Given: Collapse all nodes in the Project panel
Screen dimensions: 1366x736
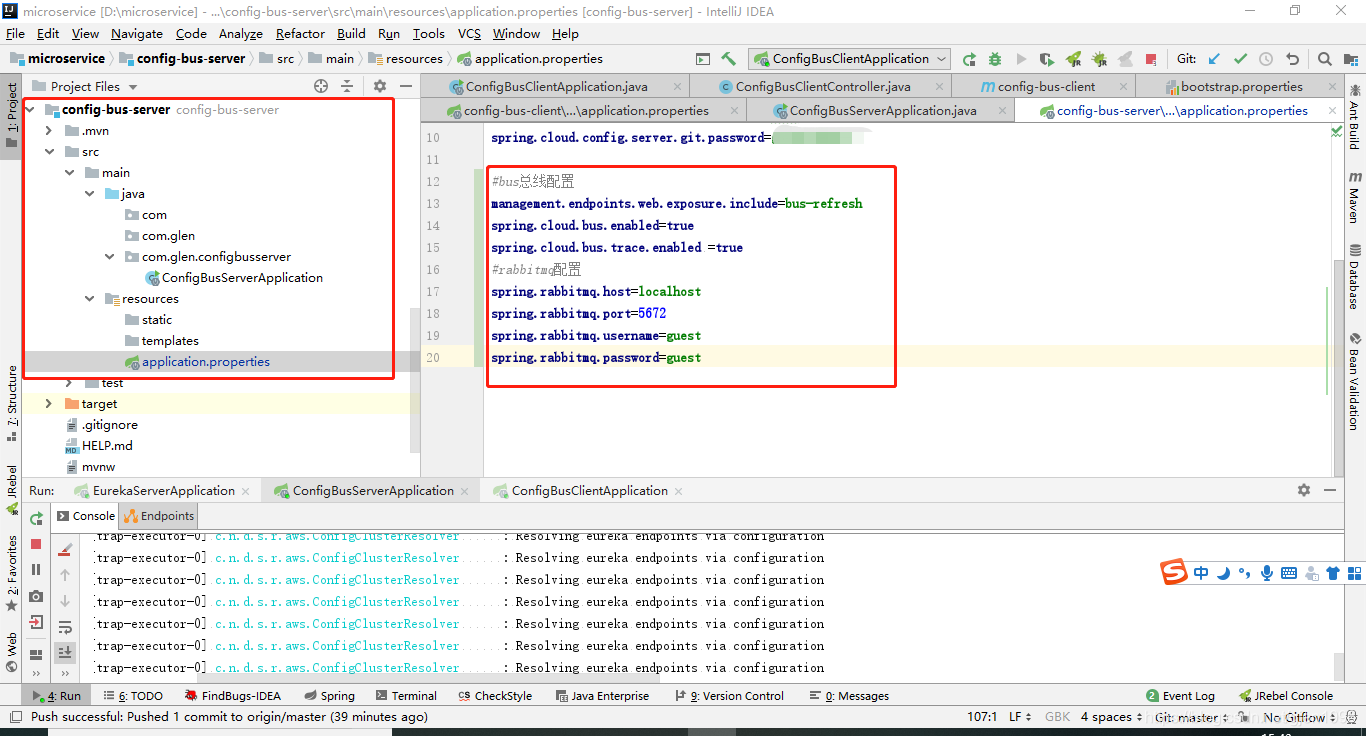Looking at the screenshot, I should click(x=349, y=86).
